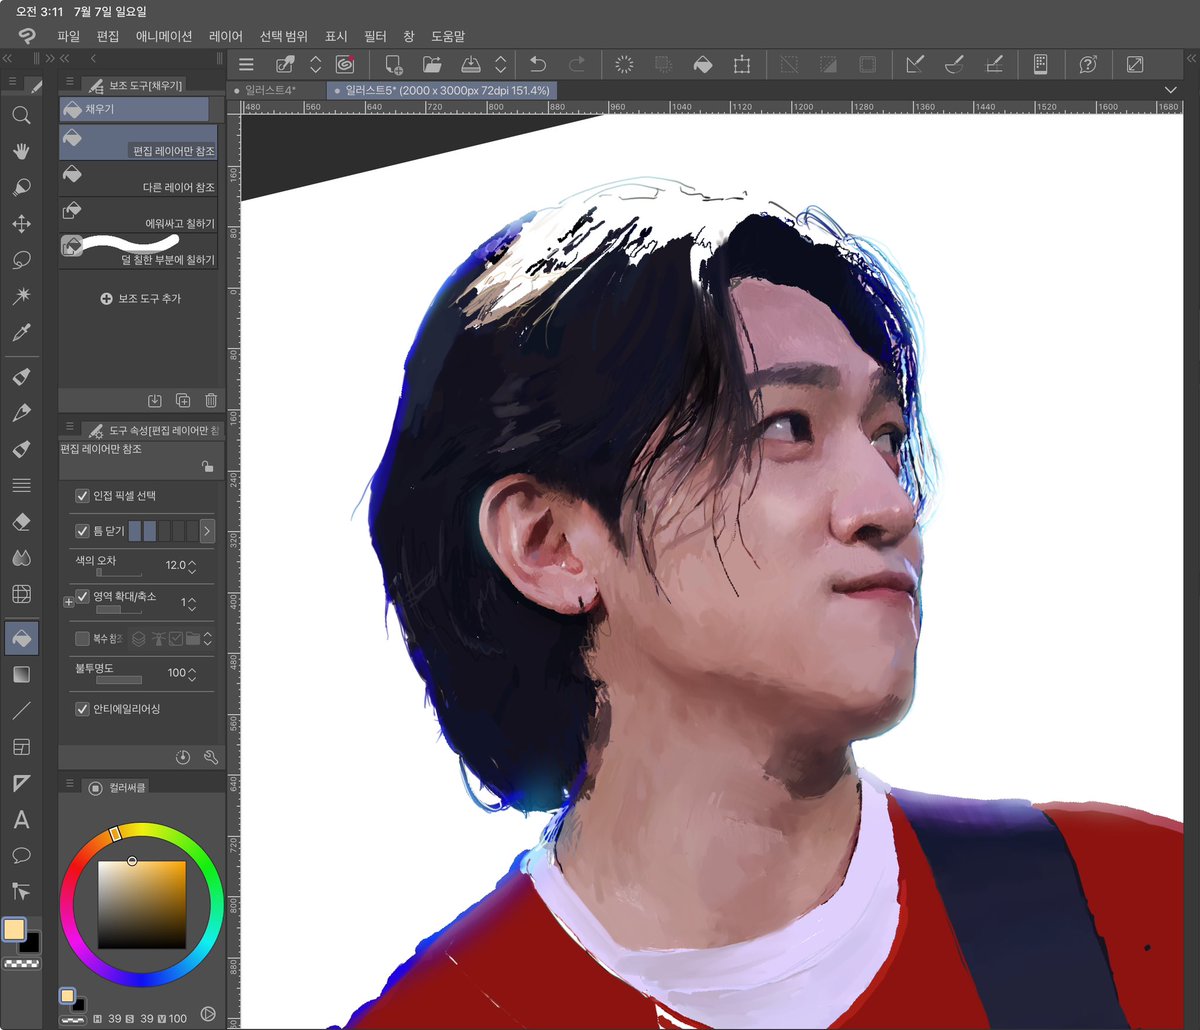
Task: Open 복수 참조 stepper arrows
Action: [x=208, y=638]
